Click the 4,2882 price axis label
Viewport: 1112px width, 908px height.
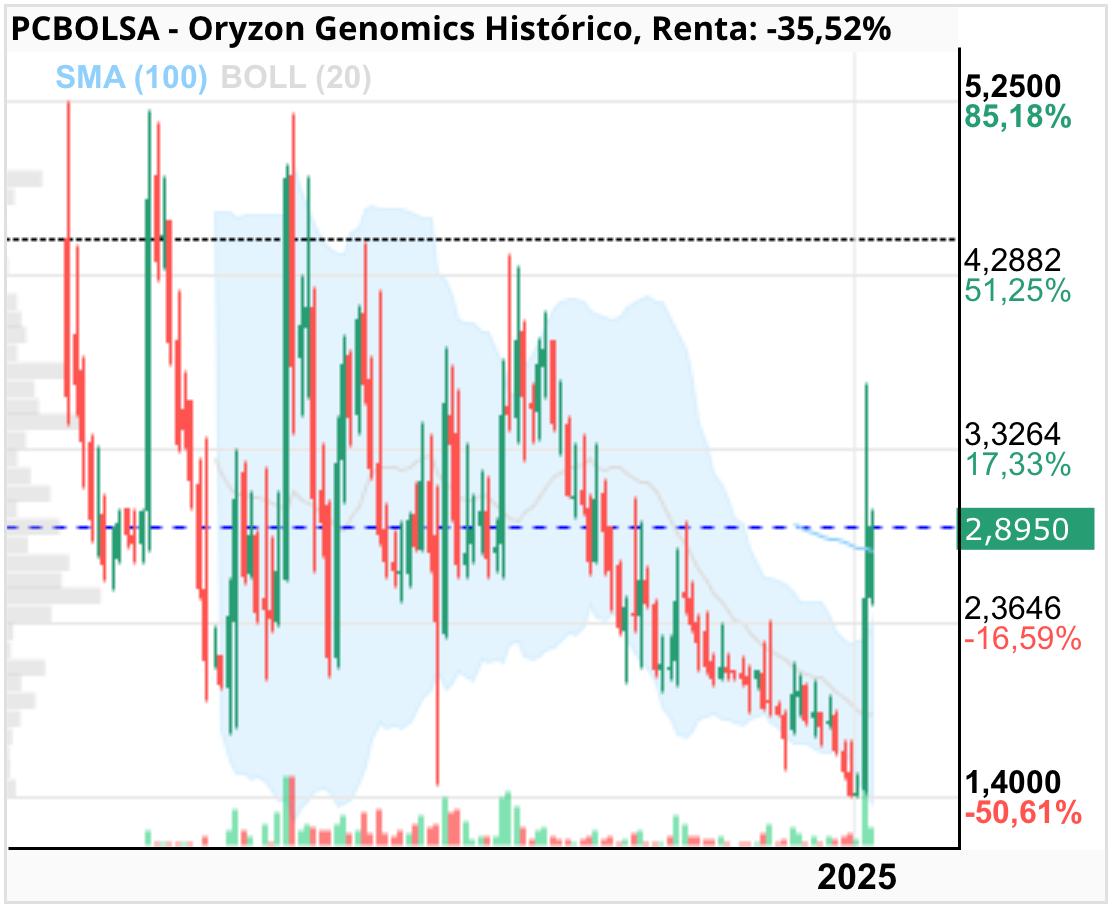point(1013,260)
